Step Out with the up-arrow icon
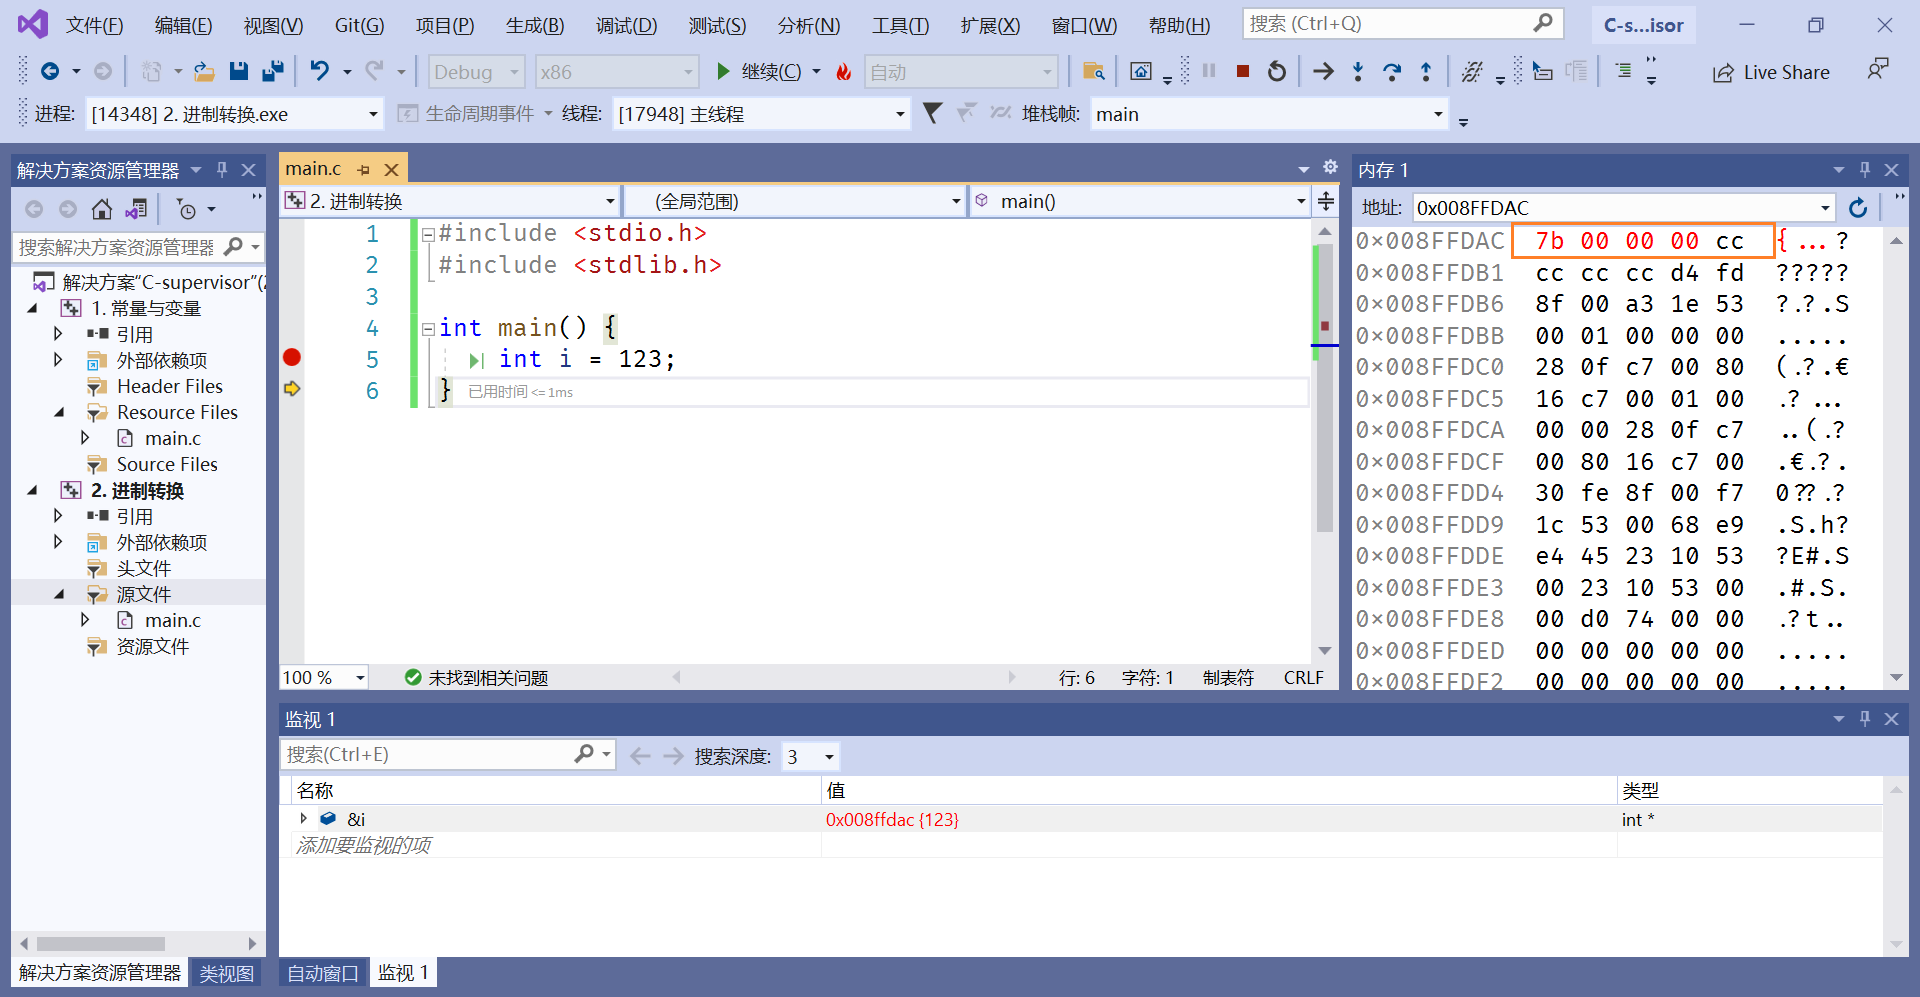 click(x=1426, y=71)
